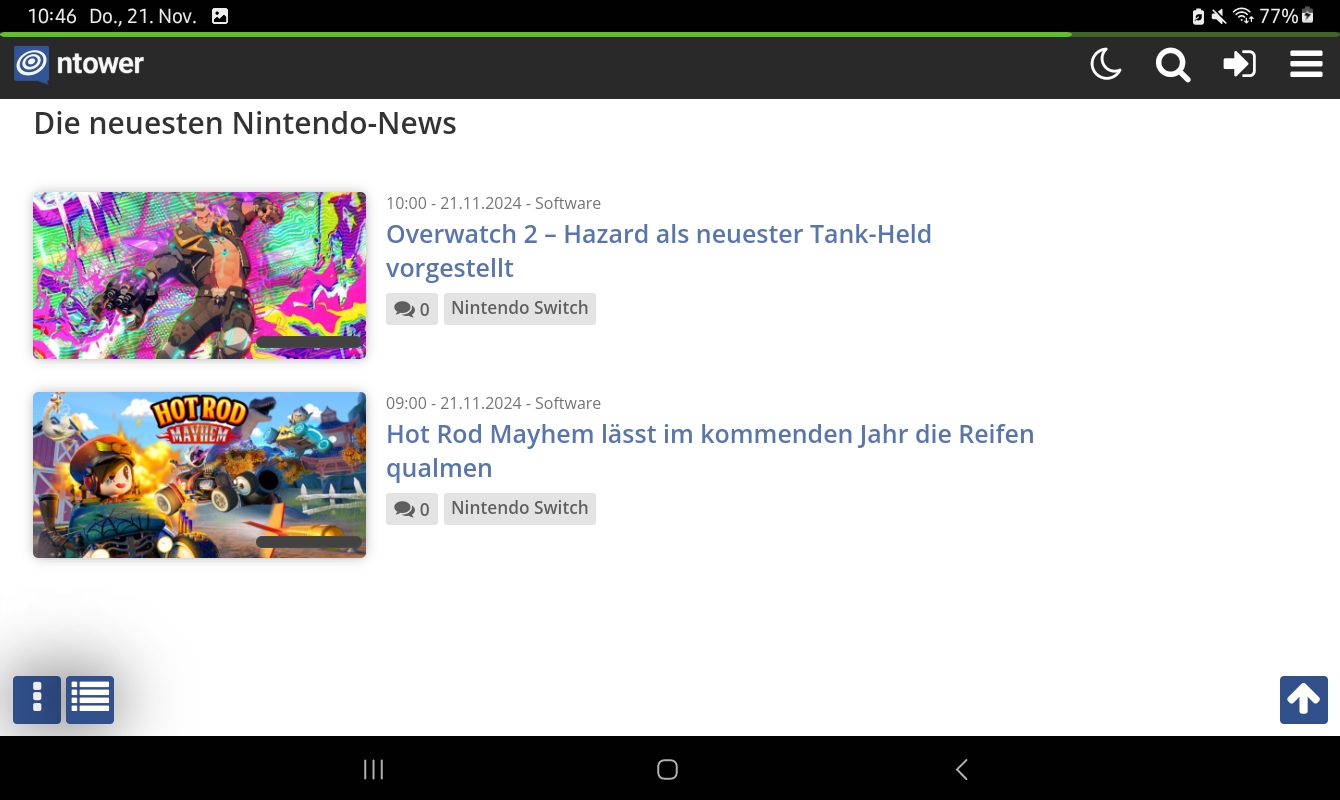The height and width of the screenshot is (800, 1340).
Task: Tap the Android back button
Action: (x=961, y=769)
